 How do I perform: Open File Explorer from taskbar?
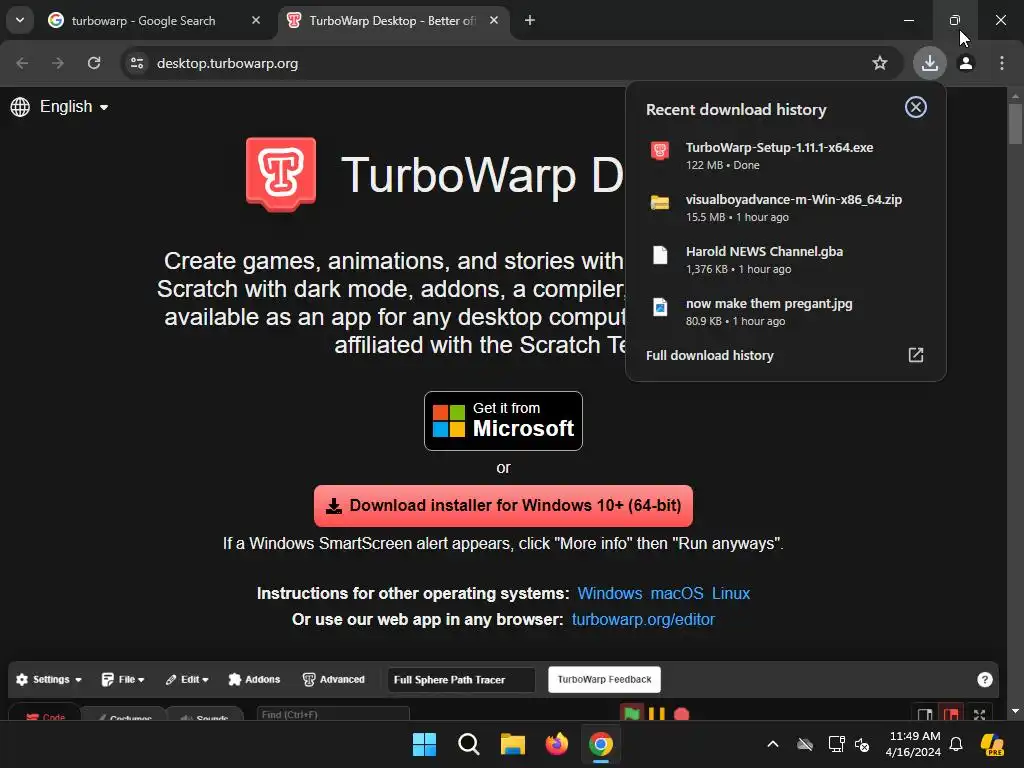[x=513, y=744]
